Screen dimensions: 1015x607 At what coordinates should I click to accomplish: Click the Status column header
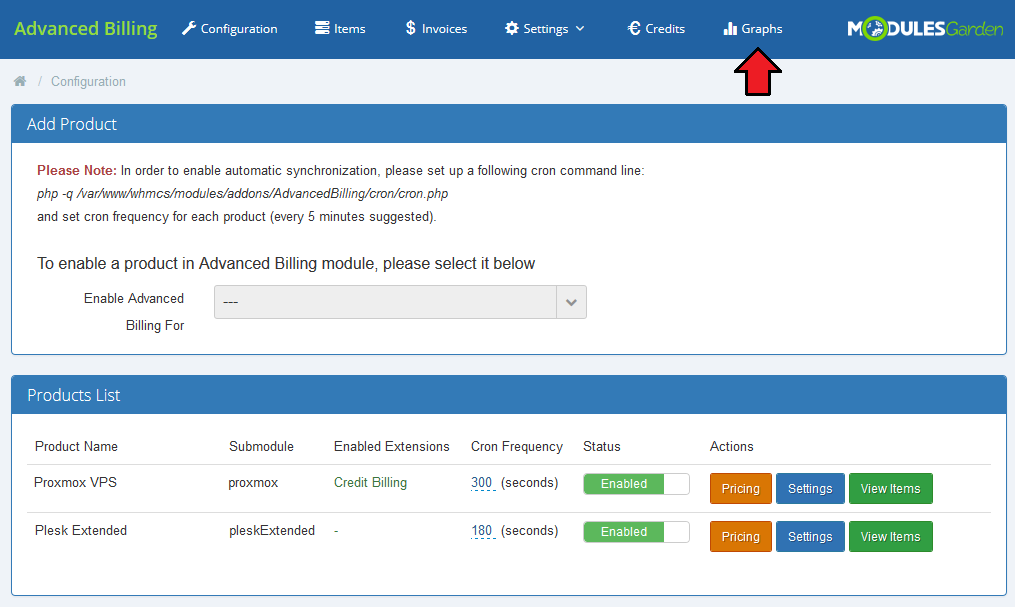click(x=602, y=447)
